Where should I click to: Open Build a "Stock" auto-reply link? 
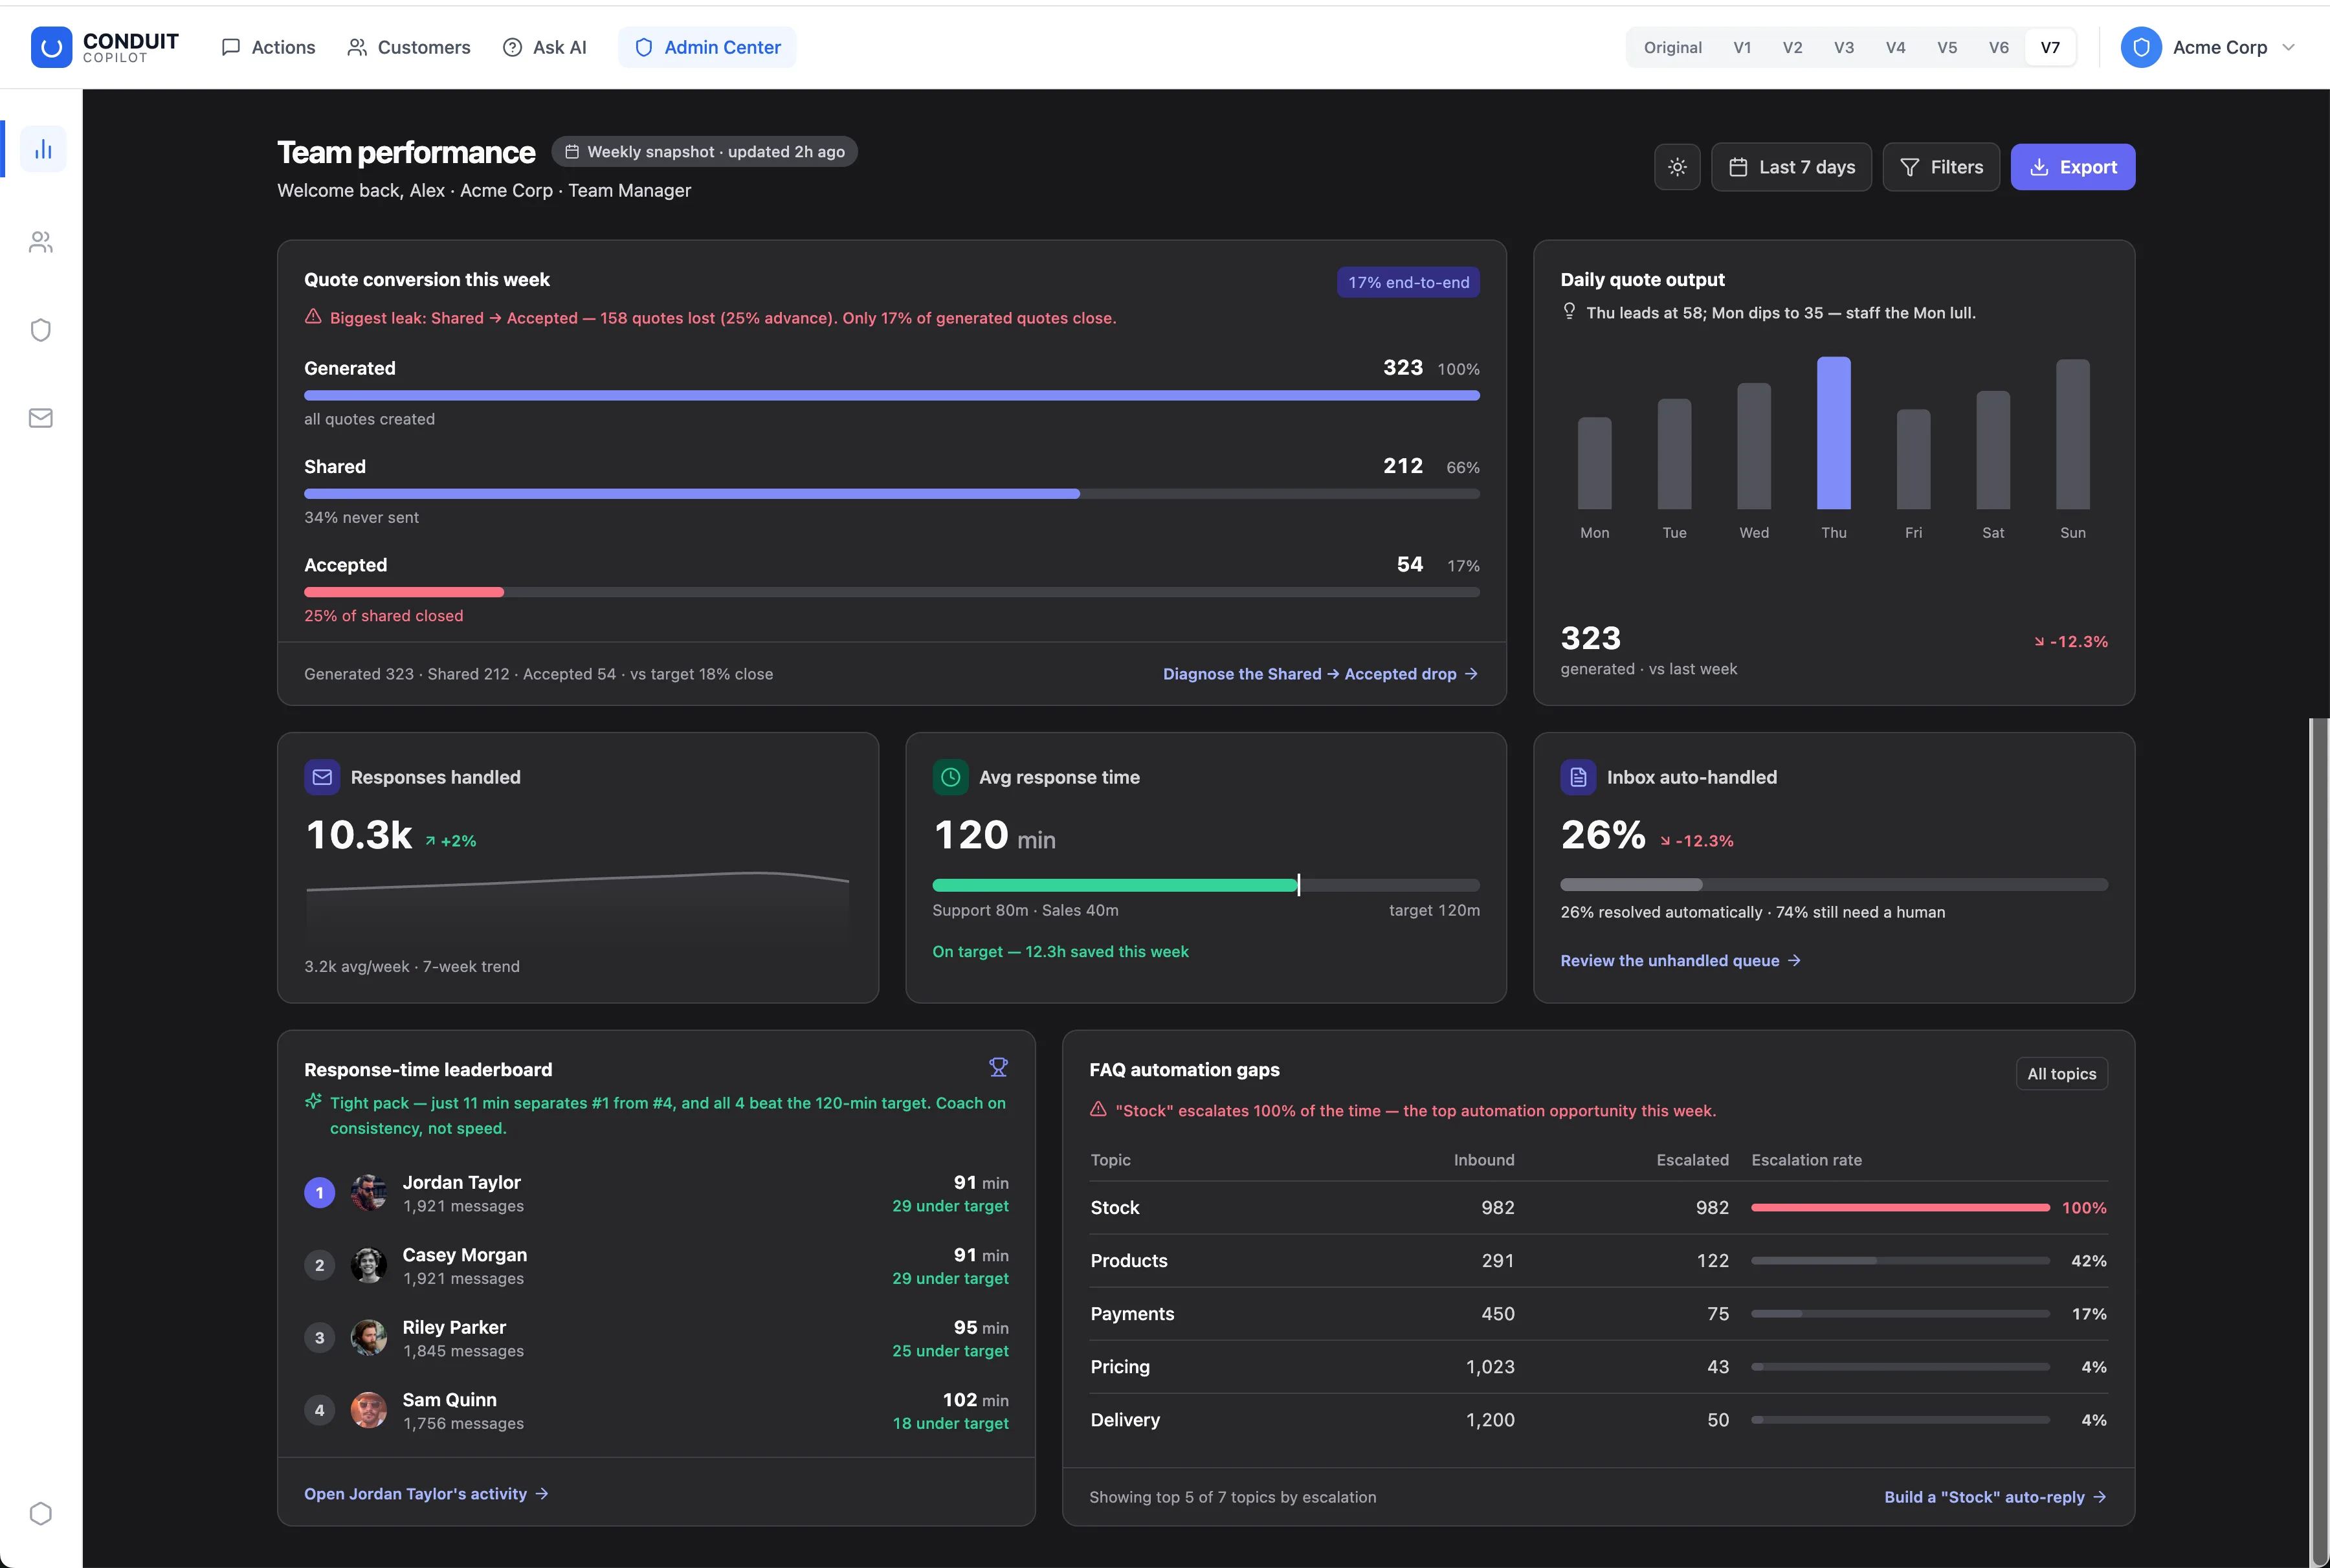pyautogui.click(x=1995, y=1497)
